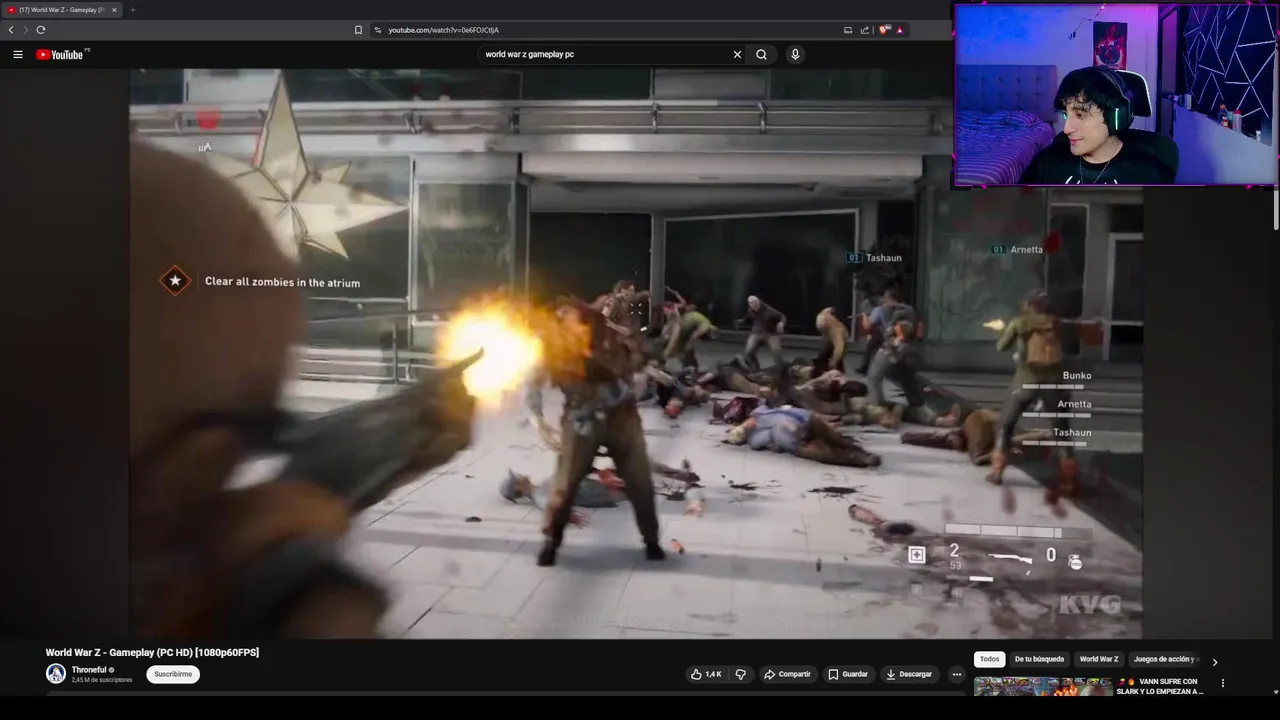Open site settings icon before URL

coord(378,30)
